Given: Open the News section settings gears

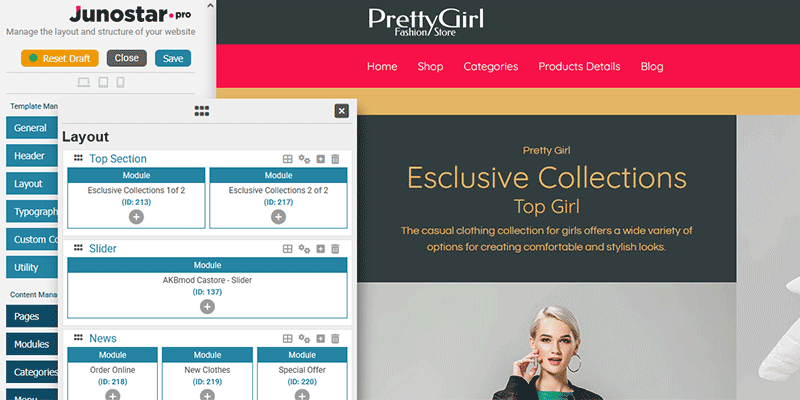Looking at the screenshot, I should click(x=304, y=339).
